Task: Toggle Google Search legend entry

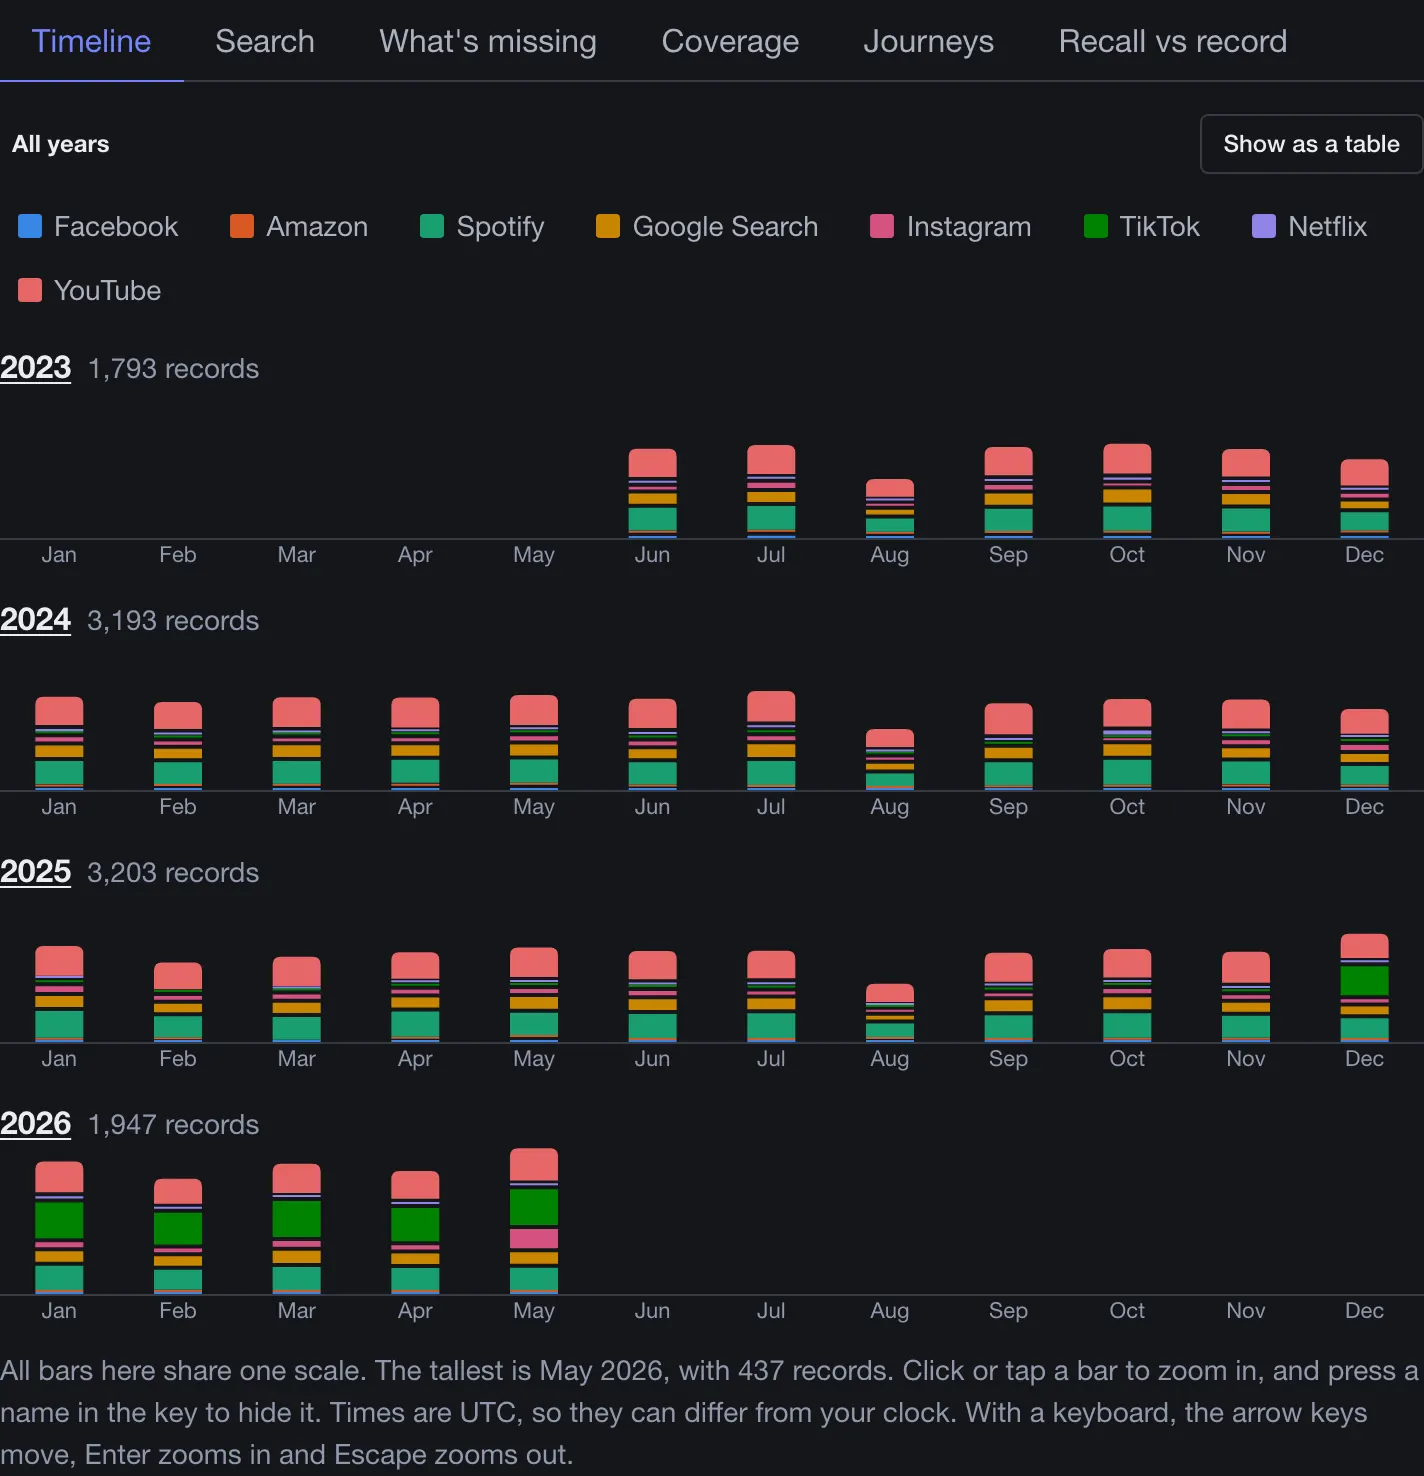Action: point(707,227)
